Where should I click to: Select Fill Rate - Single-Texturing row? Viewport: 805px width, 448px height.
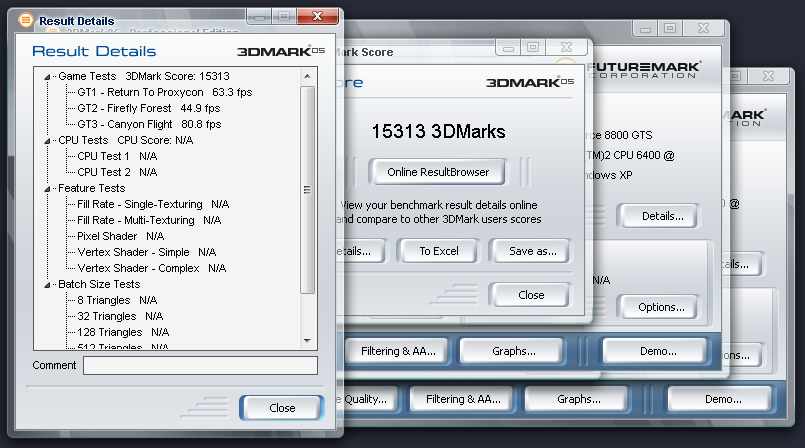[x=152, y=204]
